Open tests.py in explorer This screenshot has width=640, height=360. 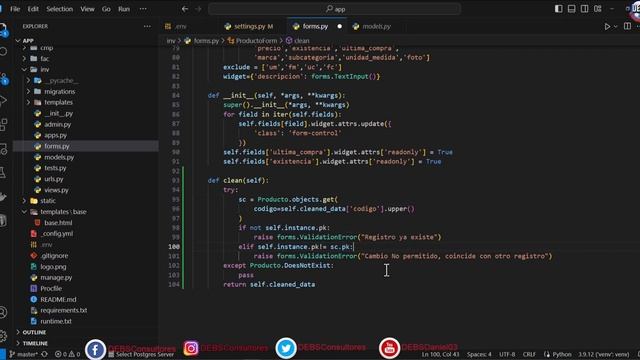coord(55,168)
